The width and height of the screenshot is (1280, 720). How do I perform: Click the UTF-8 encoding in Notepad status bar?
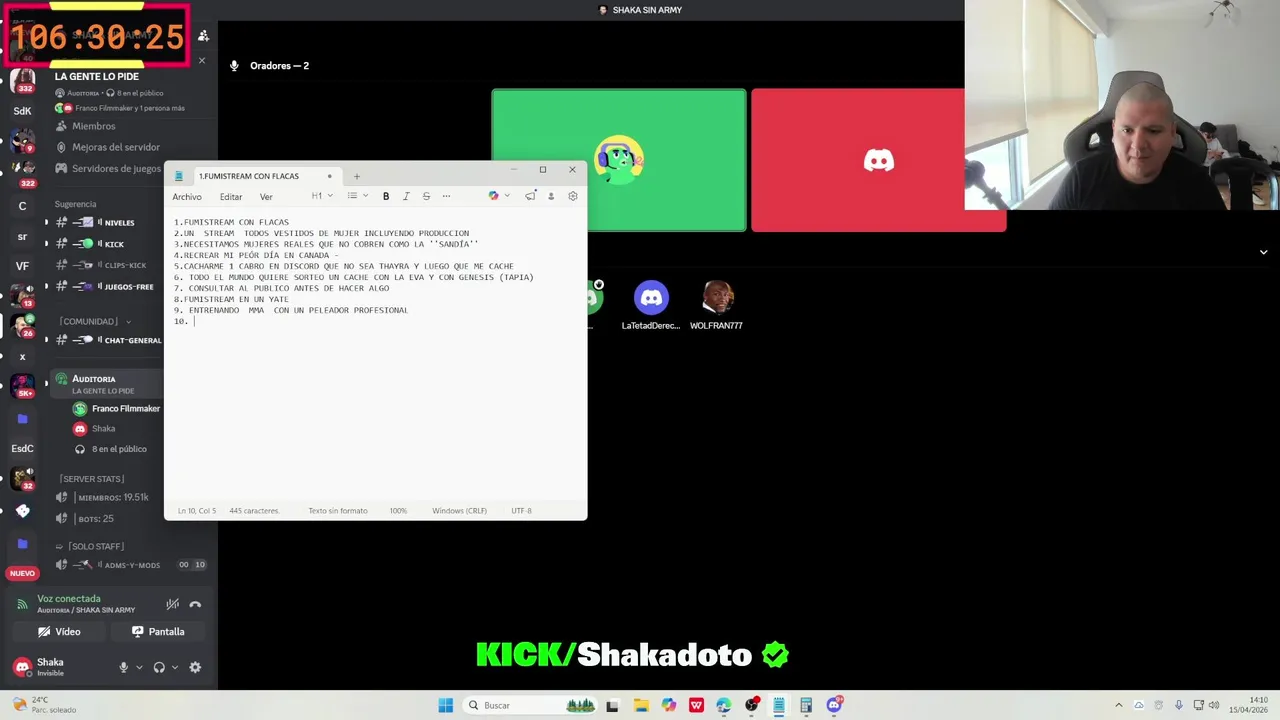pos(521,511)
